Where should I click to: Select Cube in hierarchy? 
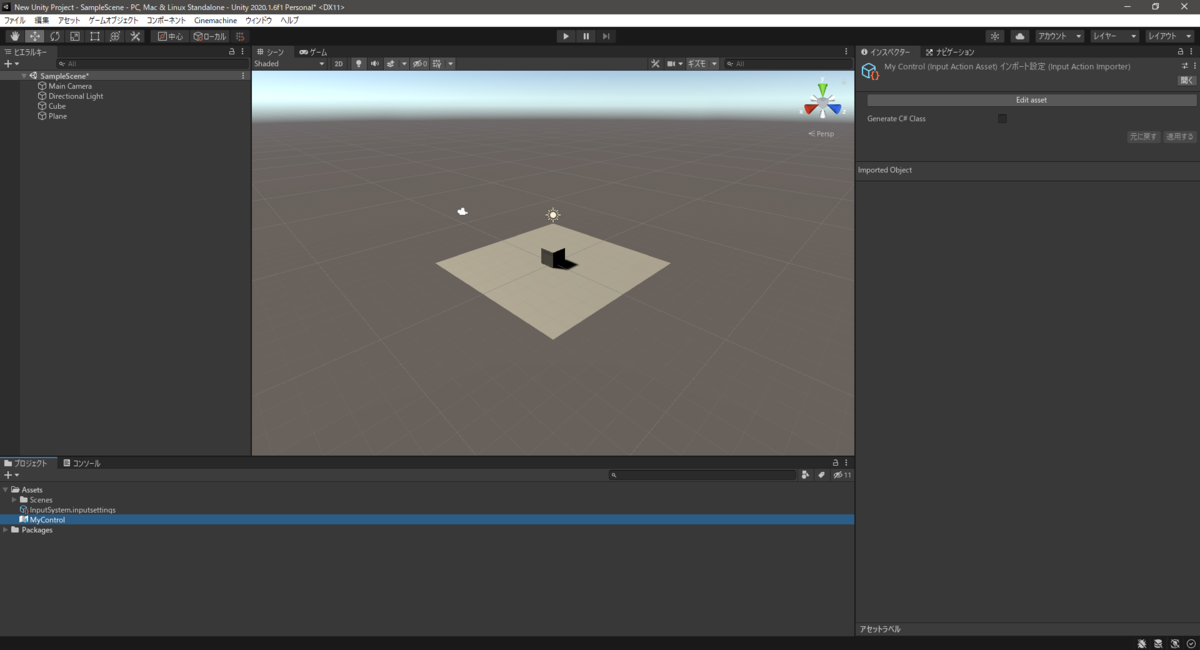(x=57, y=106)
